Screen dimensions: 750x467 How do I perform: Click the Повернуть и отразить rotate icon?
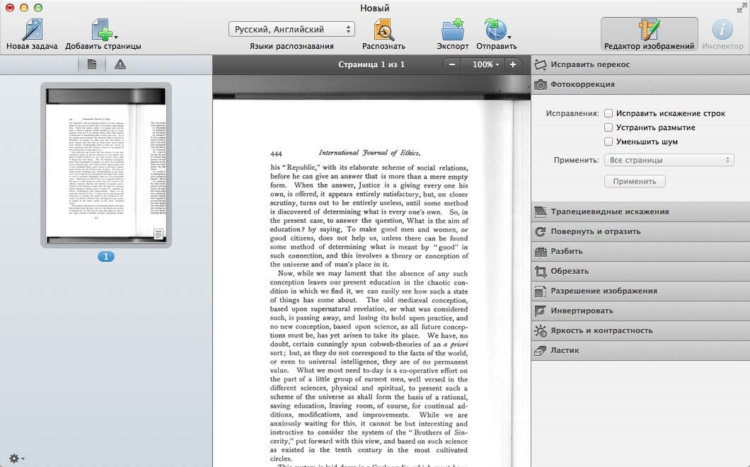pos(540,231)
